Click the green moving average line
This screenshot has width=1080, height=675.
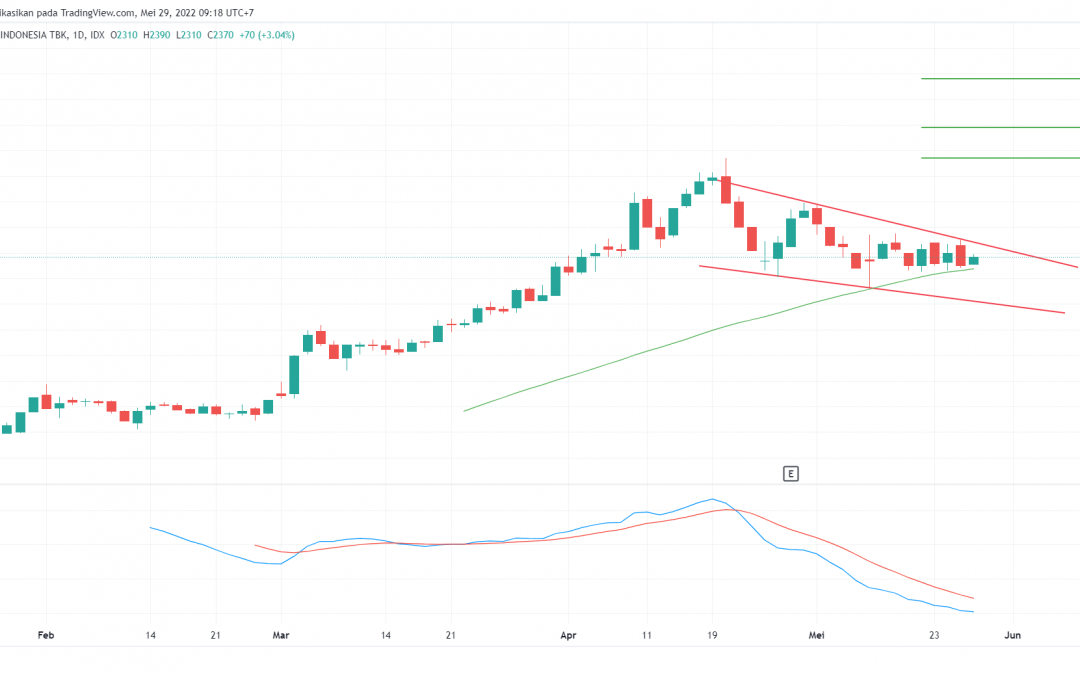650,349
